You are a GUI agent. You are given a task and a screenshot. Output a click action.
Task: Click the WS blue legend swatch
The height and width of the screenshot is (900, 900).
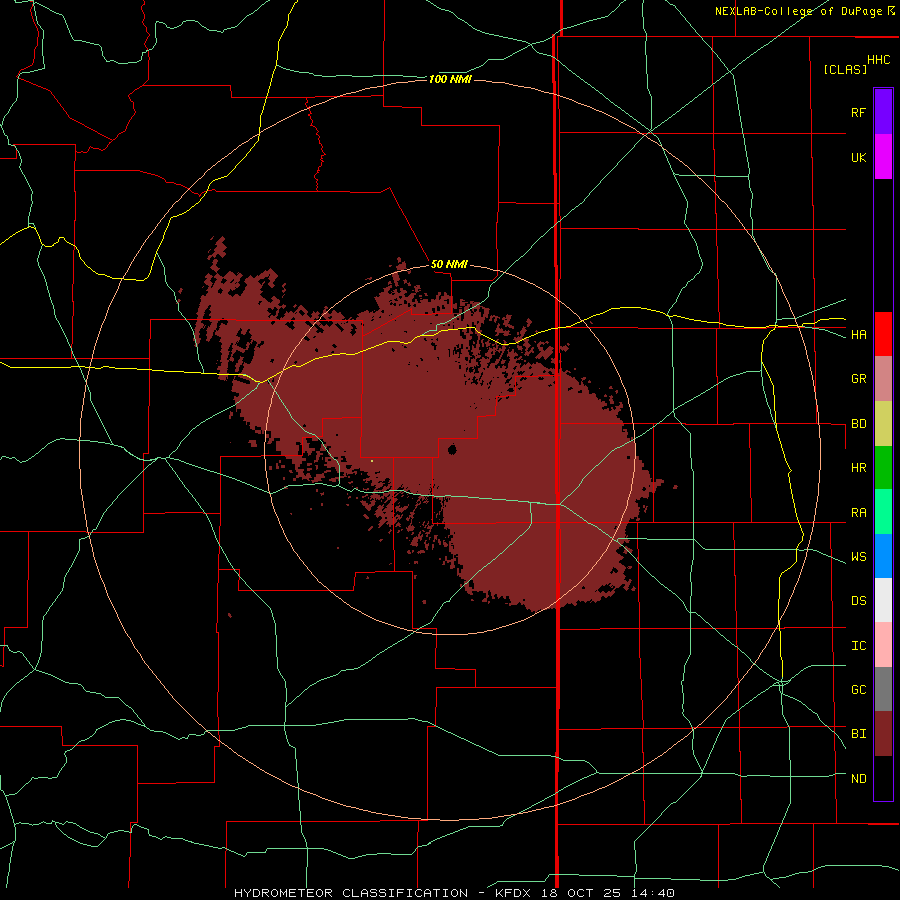(x=883, y=556)
